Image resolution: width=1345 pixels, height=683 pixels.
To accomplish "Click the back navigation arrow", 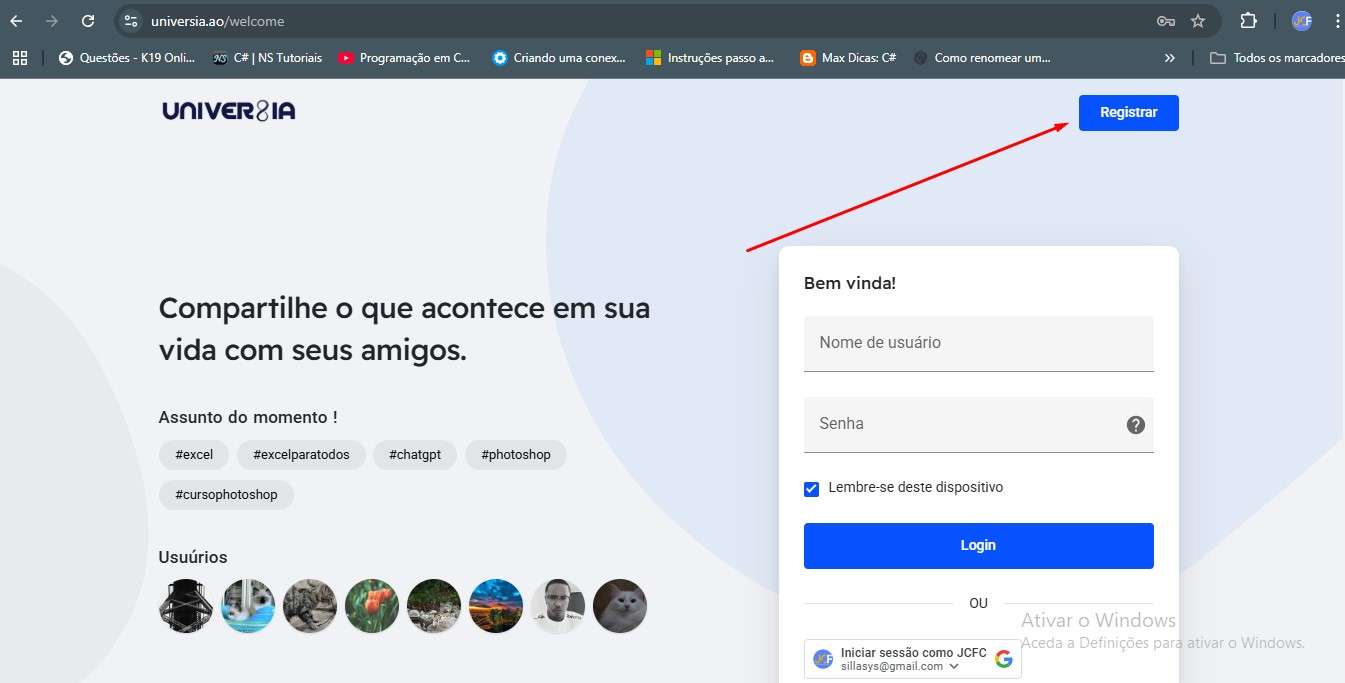I will coord(16,20).
